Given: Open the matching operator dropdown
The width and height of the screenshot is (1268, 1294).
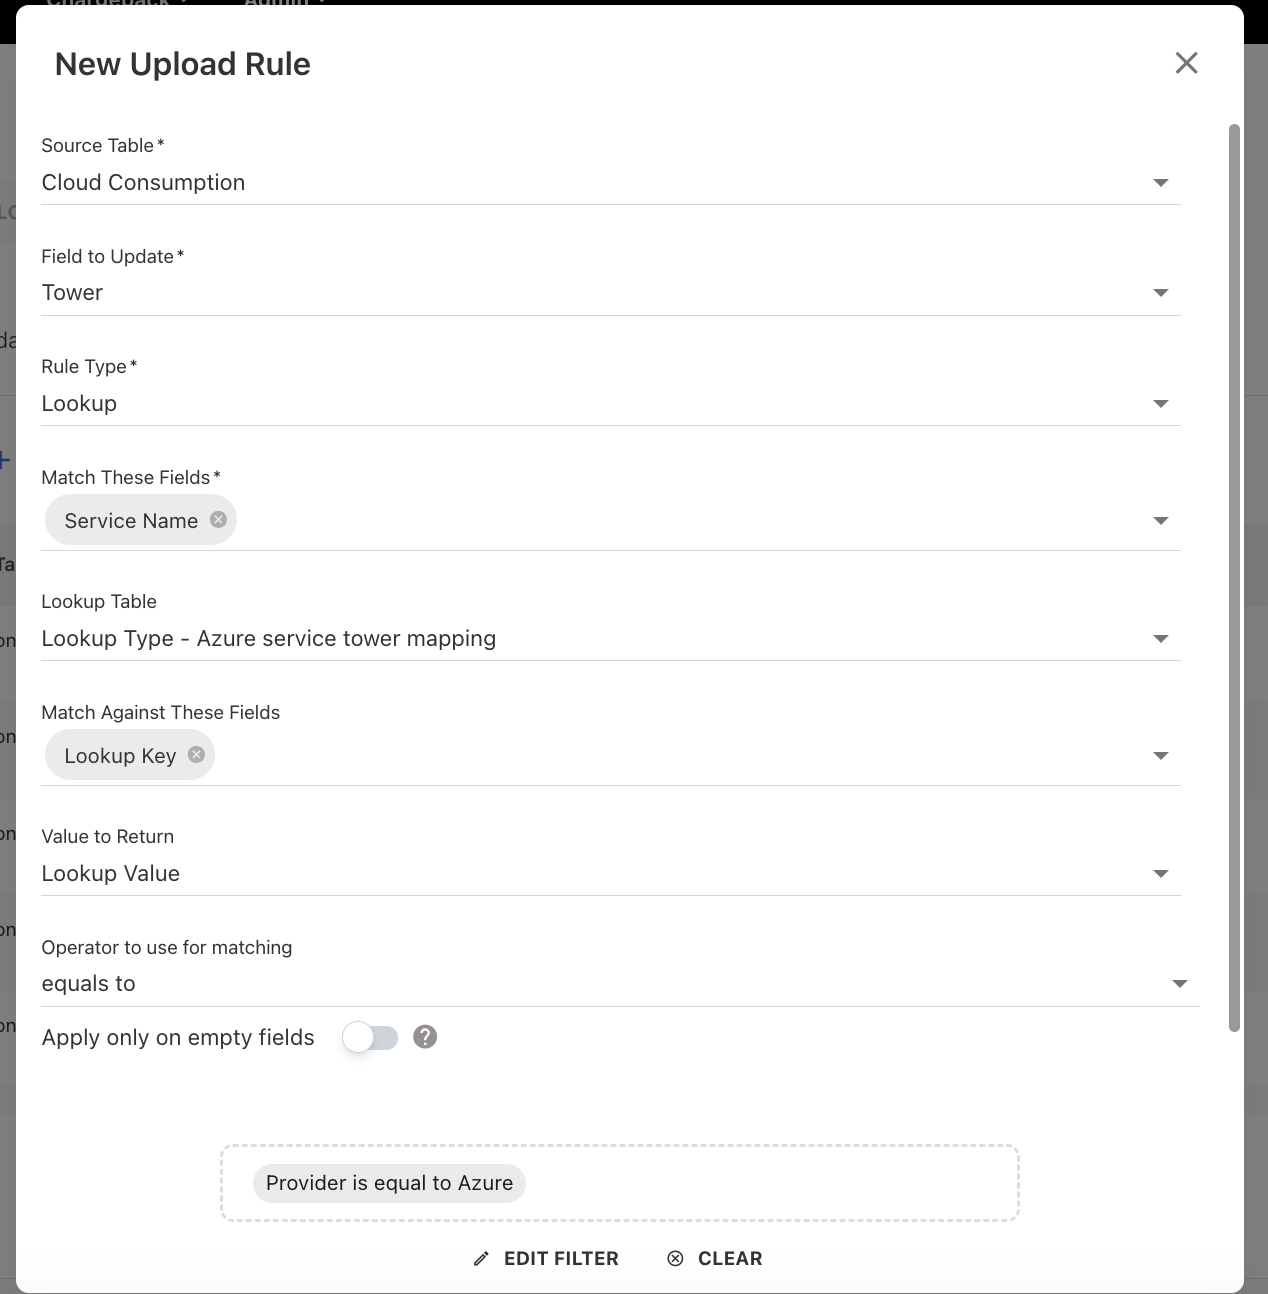Looking at the screenshot, I should tap(1179, 984).
